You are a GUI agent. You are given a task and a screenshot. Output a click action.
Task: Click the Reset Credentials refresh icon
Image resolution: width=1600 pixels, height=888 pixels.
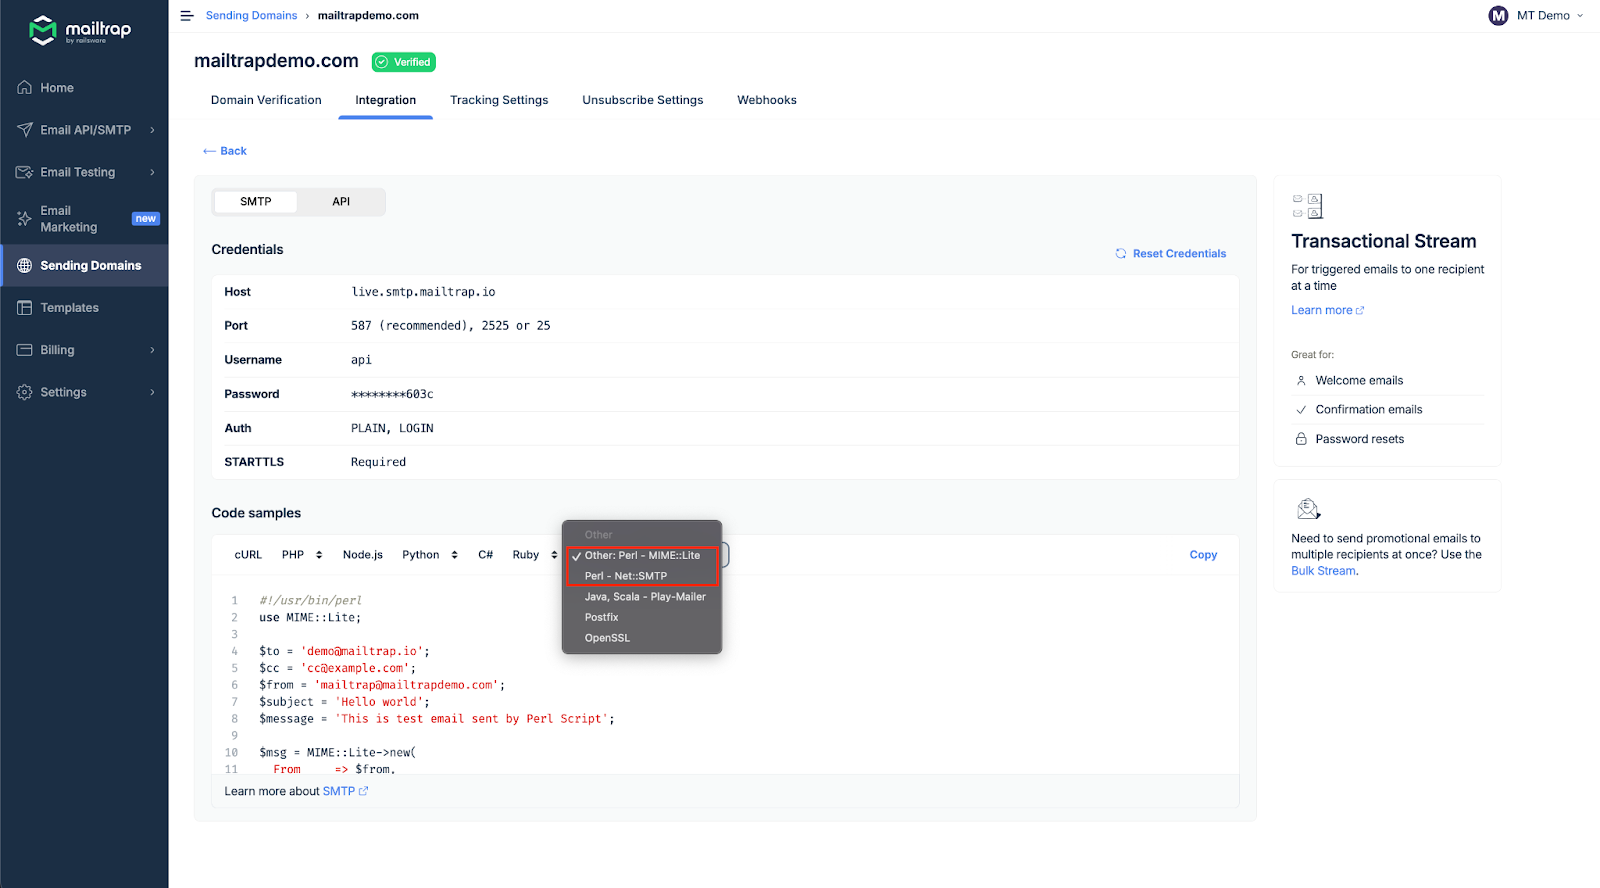click(1121, 254)
